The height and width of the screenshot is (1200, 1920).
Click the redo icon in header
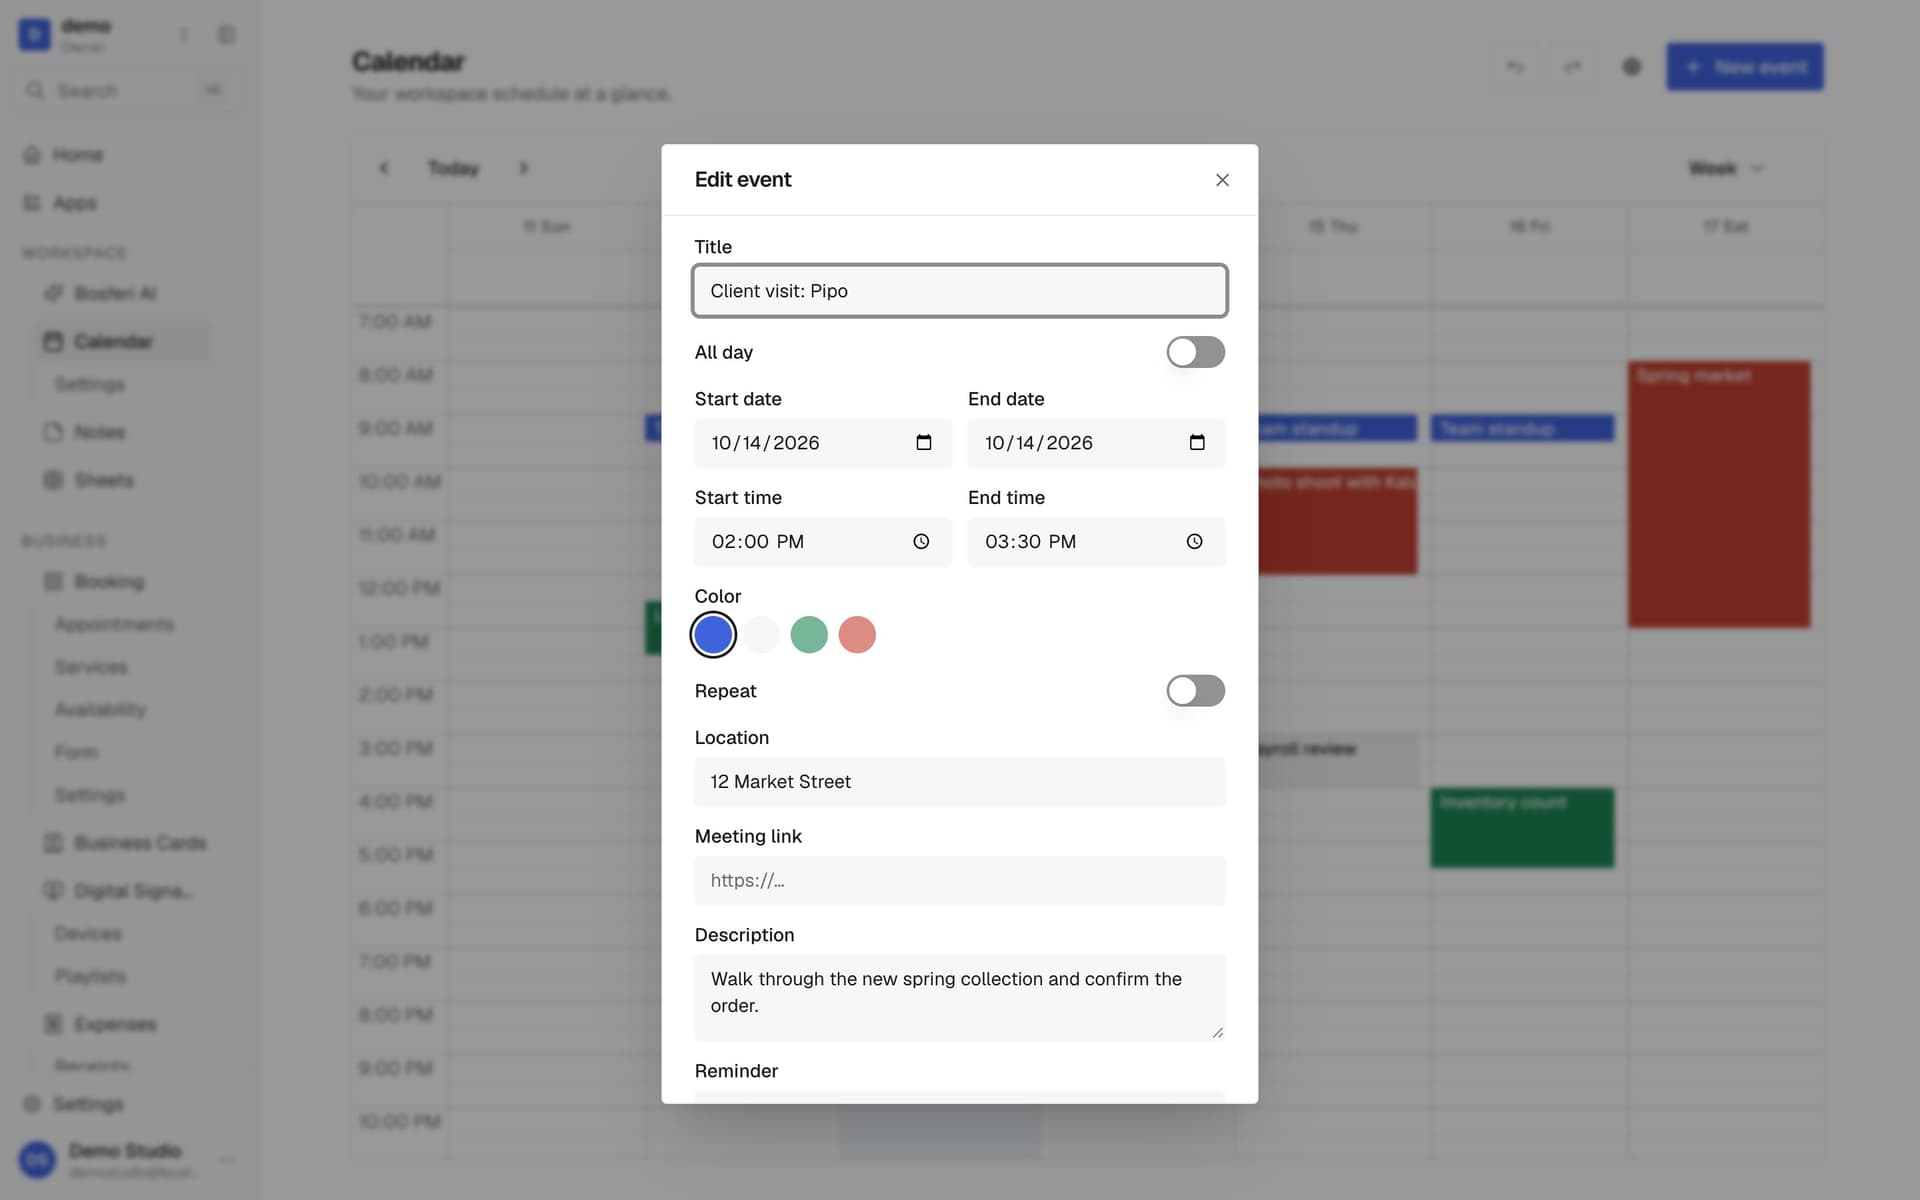click(x=1572, y=67)
